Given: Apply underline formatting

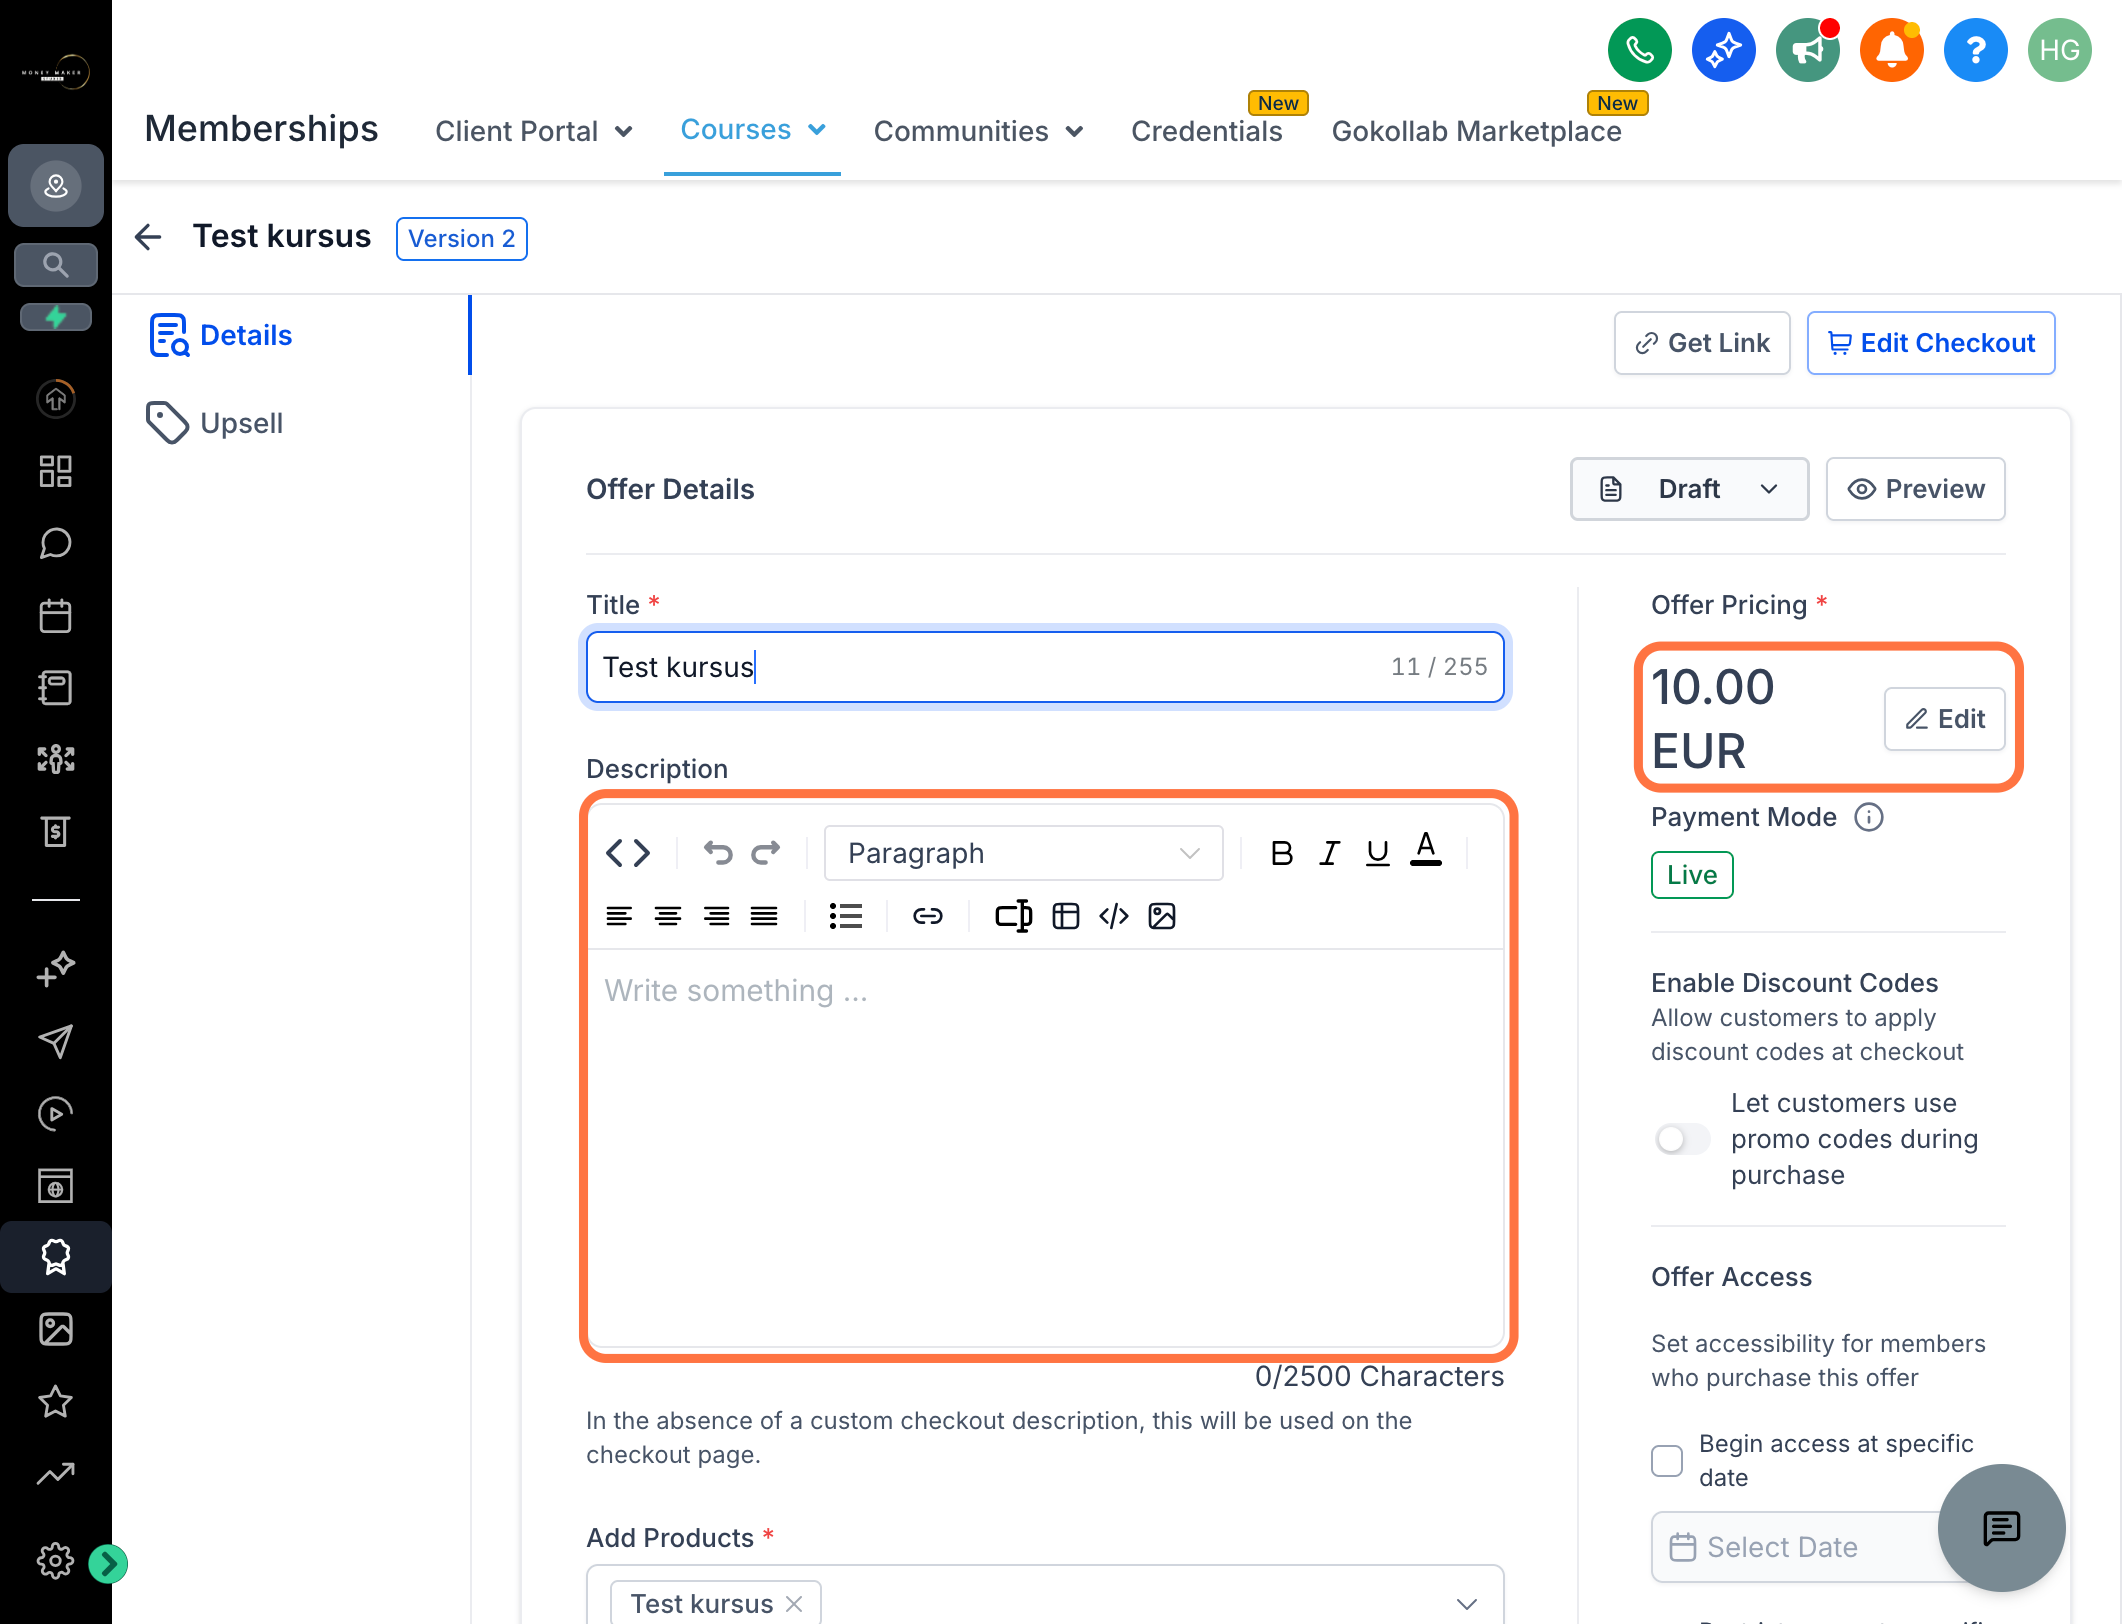Looking at the screenshot, I should click(x=1377, y=853).
